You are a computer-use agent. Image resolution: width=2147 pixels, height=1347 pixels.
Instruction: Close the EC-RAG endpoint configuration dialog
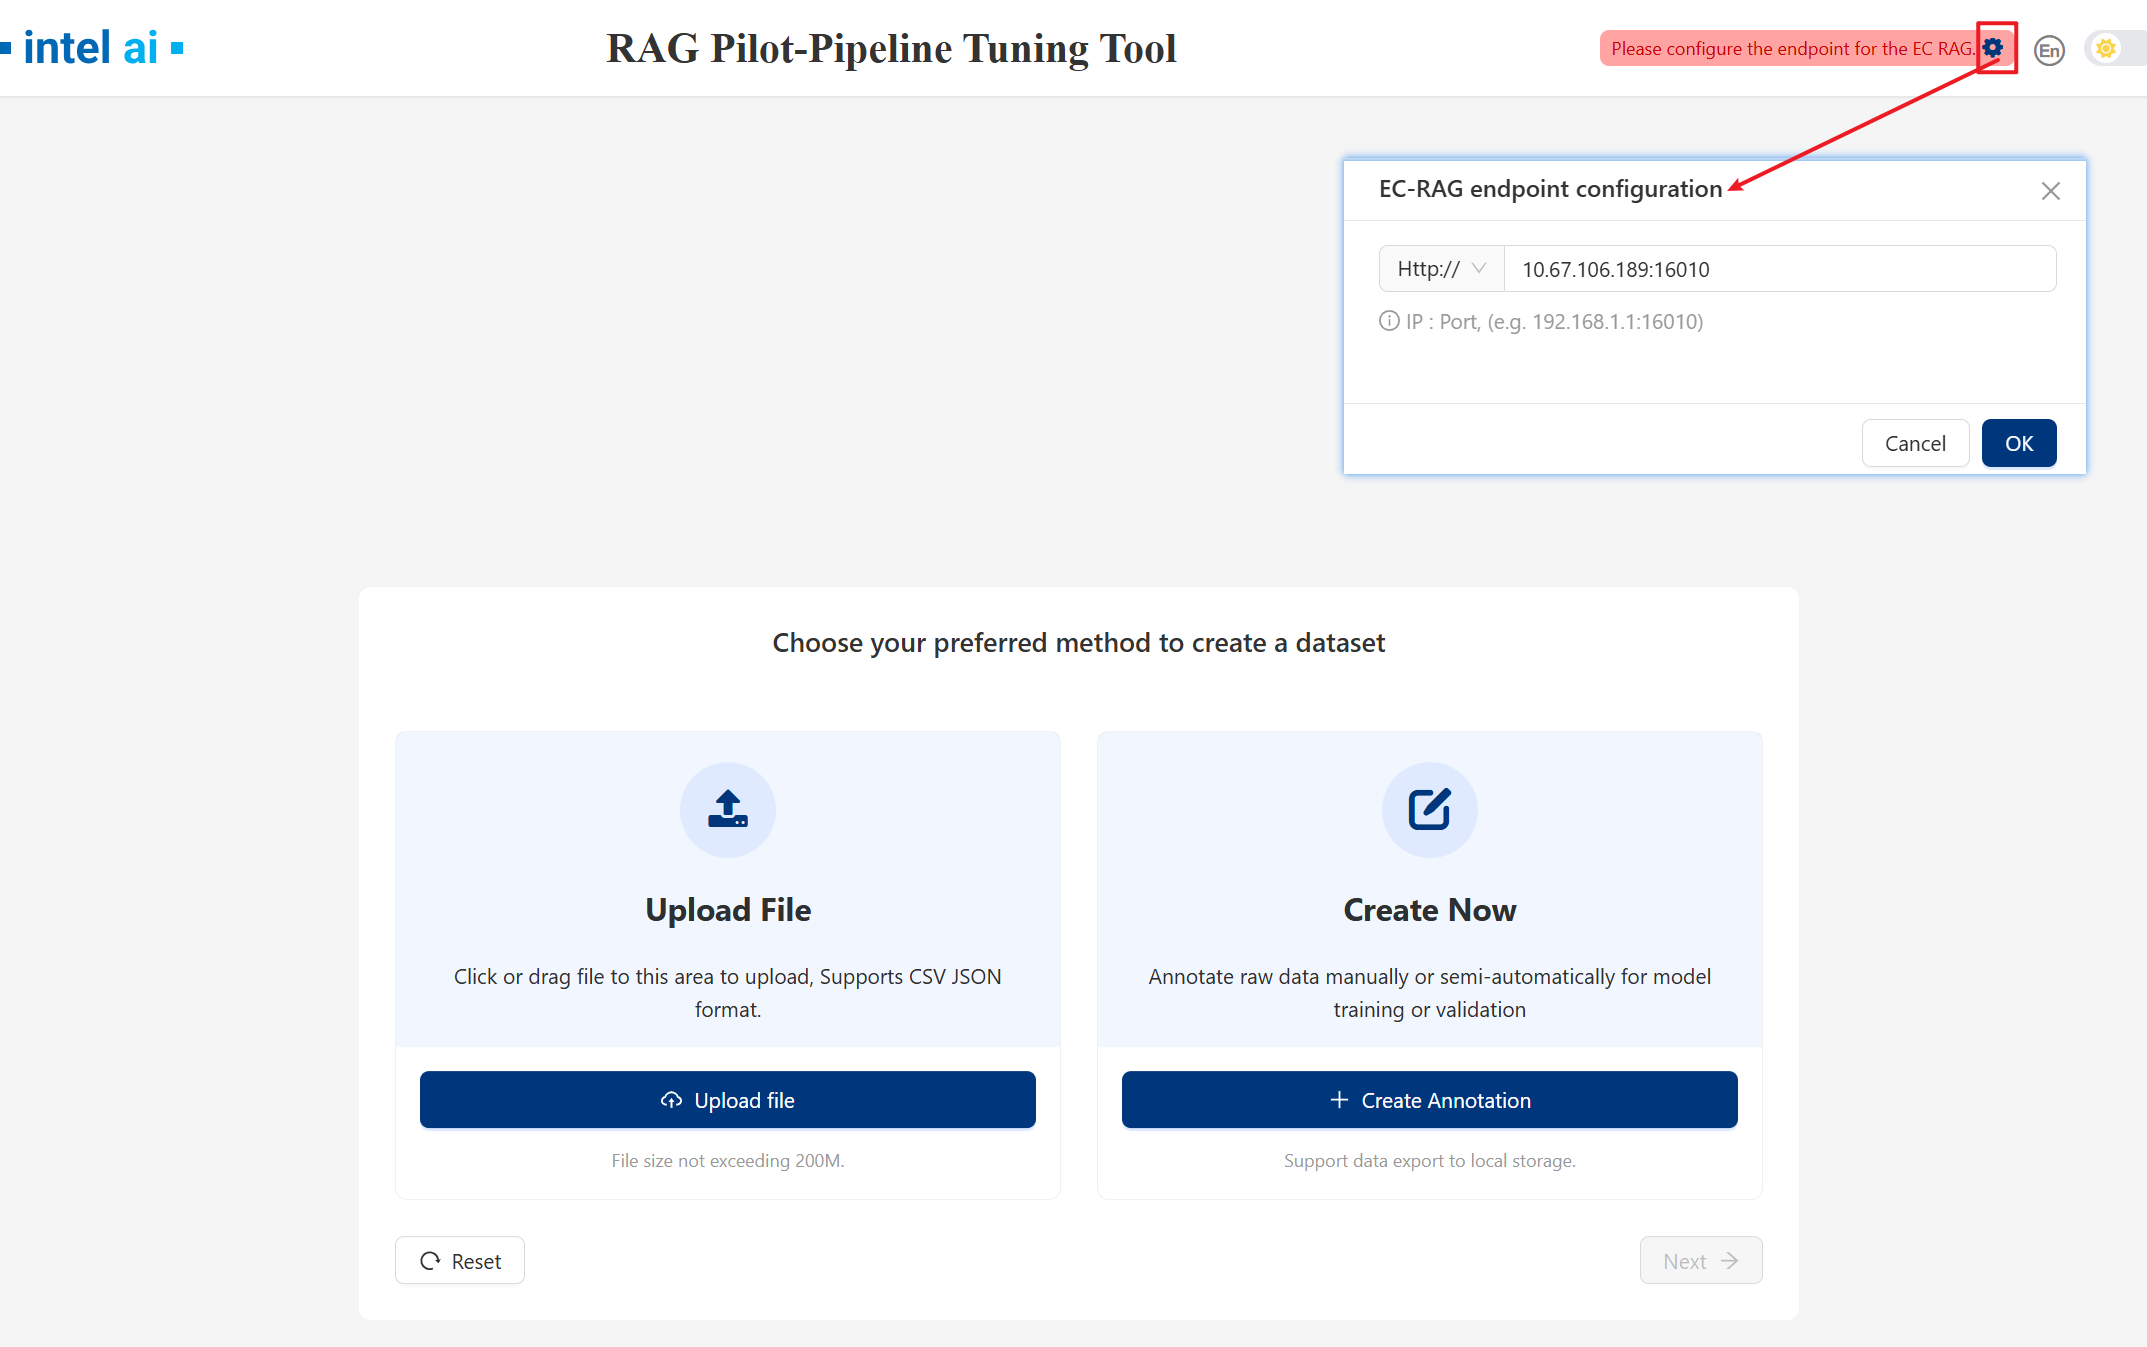click(x=2051, y=190)
